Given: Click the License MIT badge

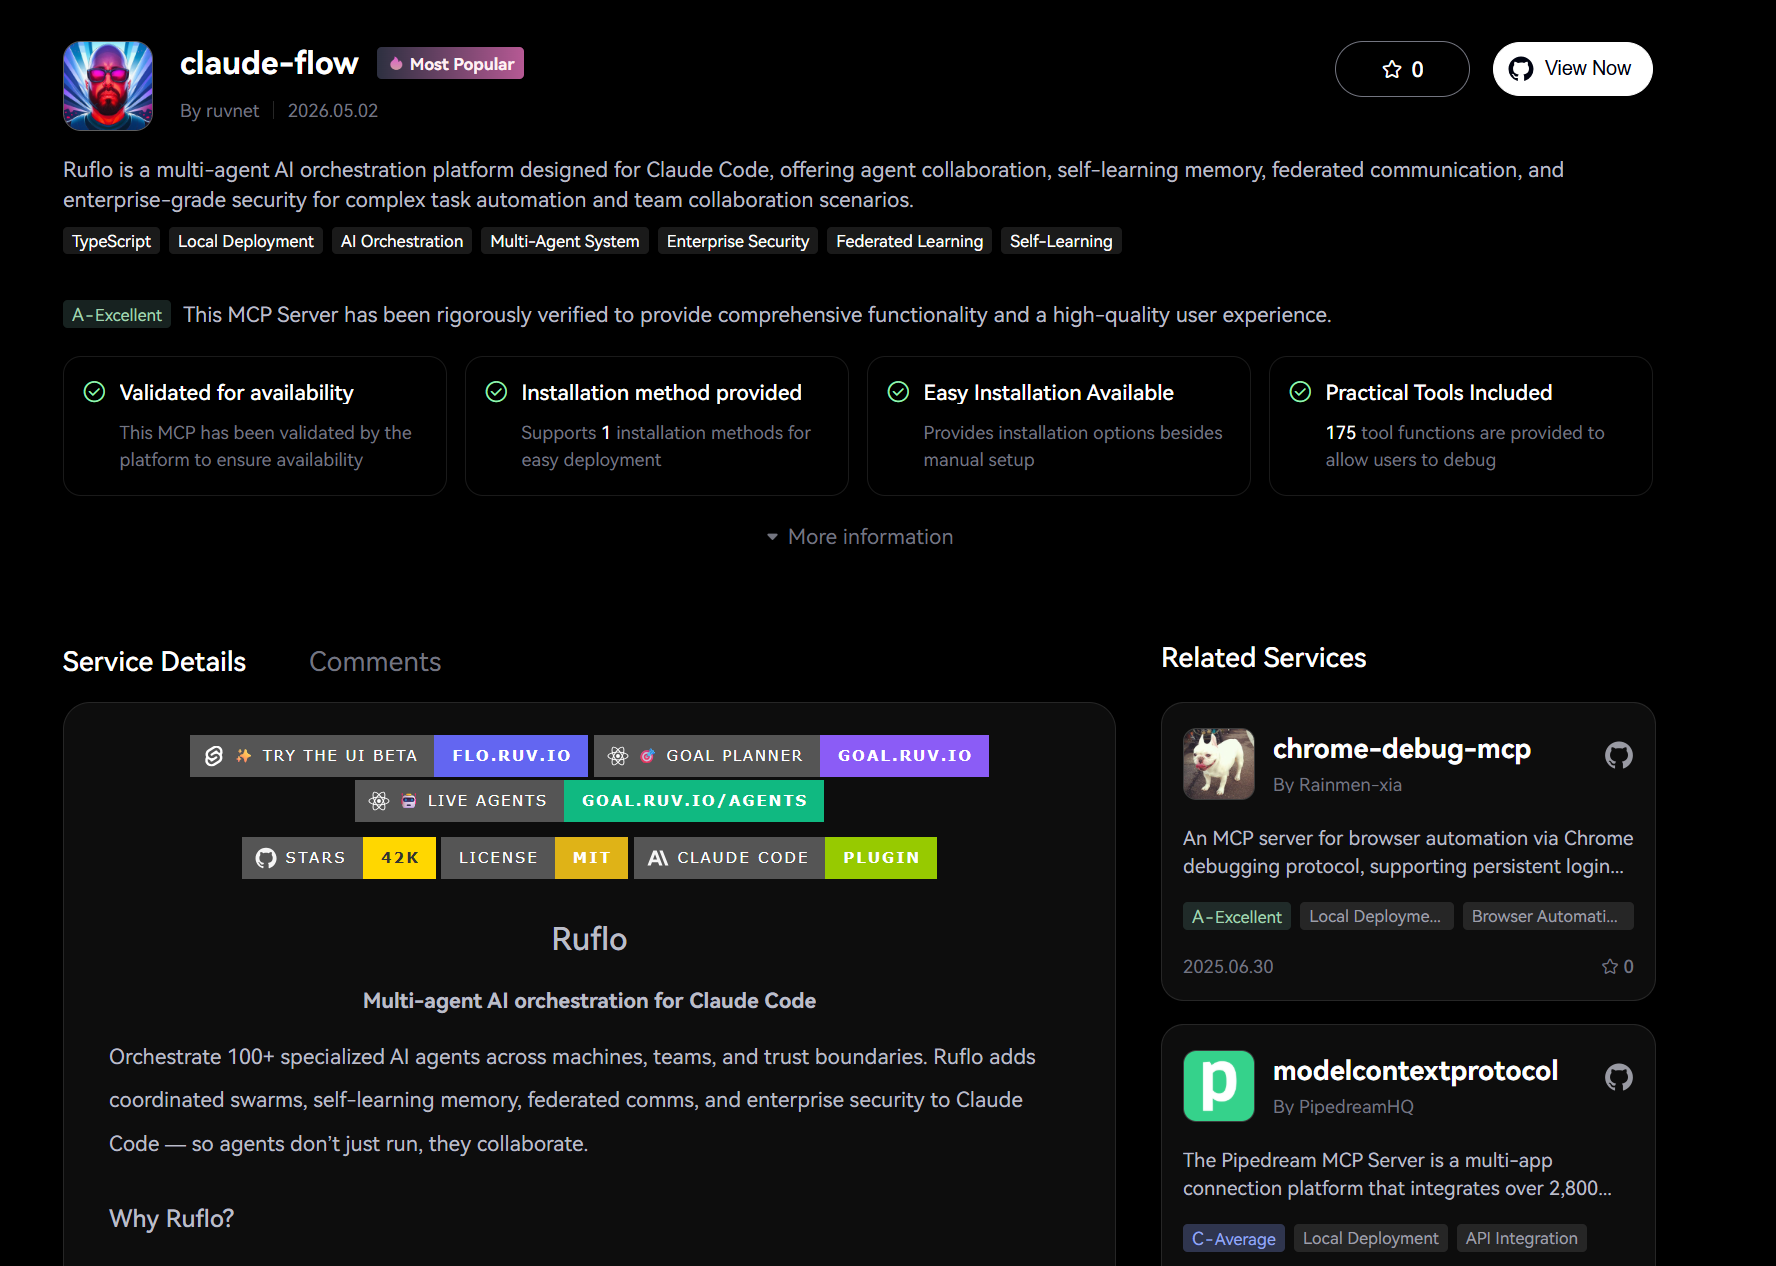Looking at the screenshot, I should (534, 858).
